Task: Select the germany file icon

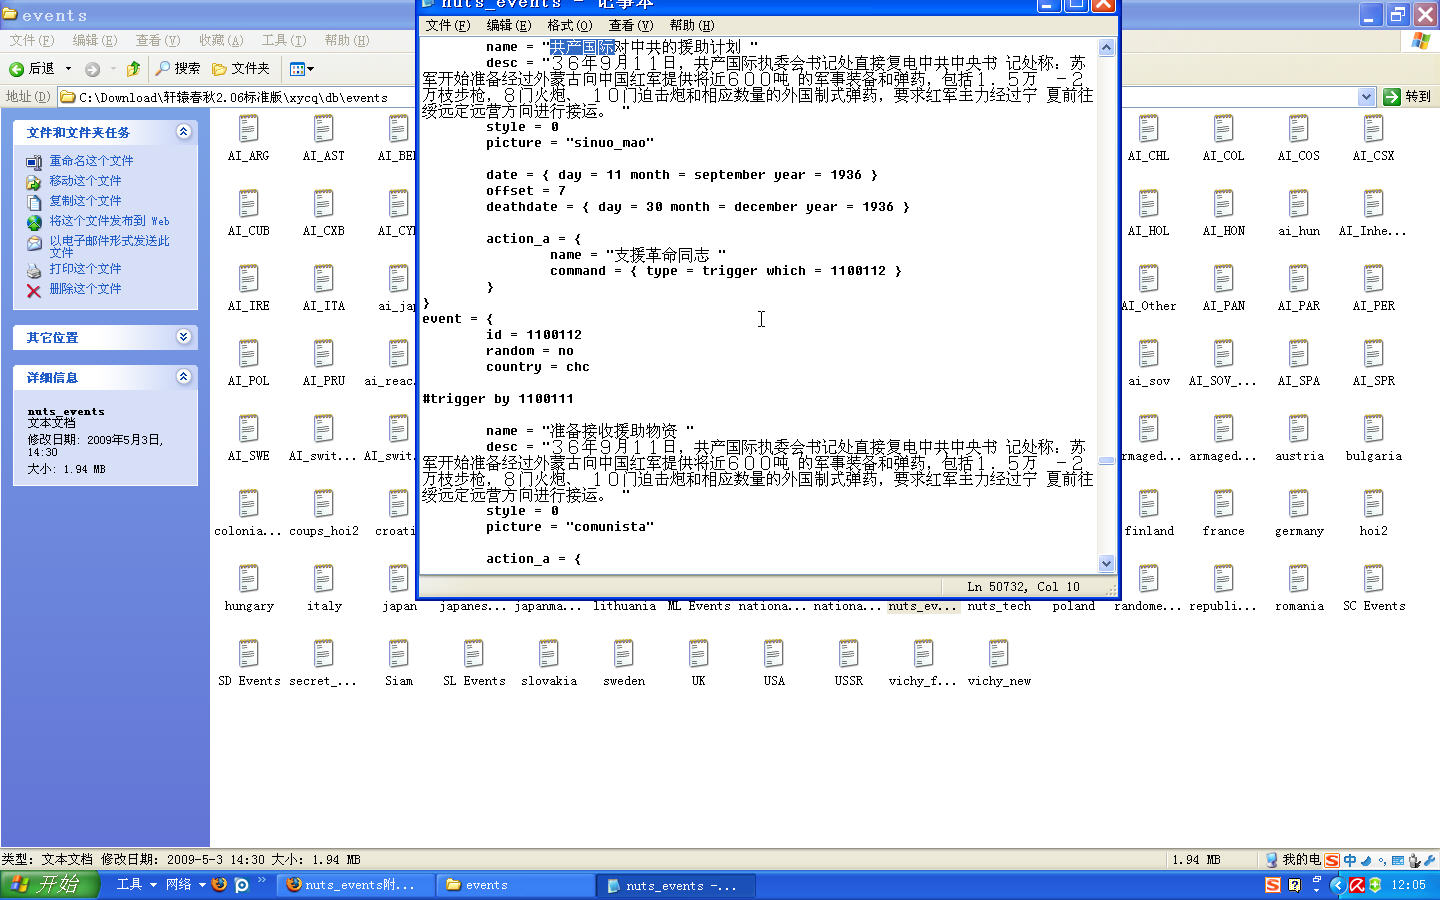Action: point(1299,505)
